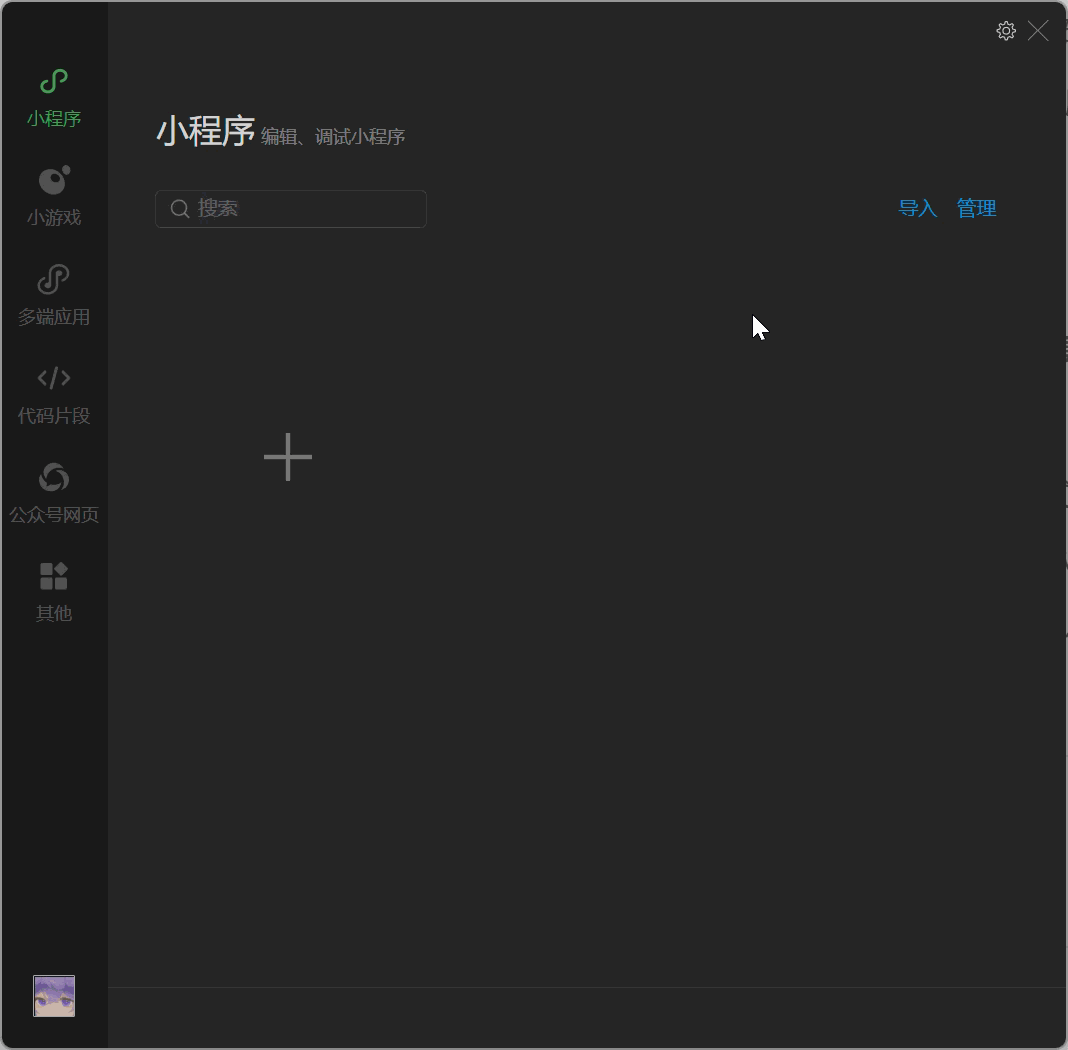
Task: Click the search magnifier icon in the search box
Action: (180, 208)
